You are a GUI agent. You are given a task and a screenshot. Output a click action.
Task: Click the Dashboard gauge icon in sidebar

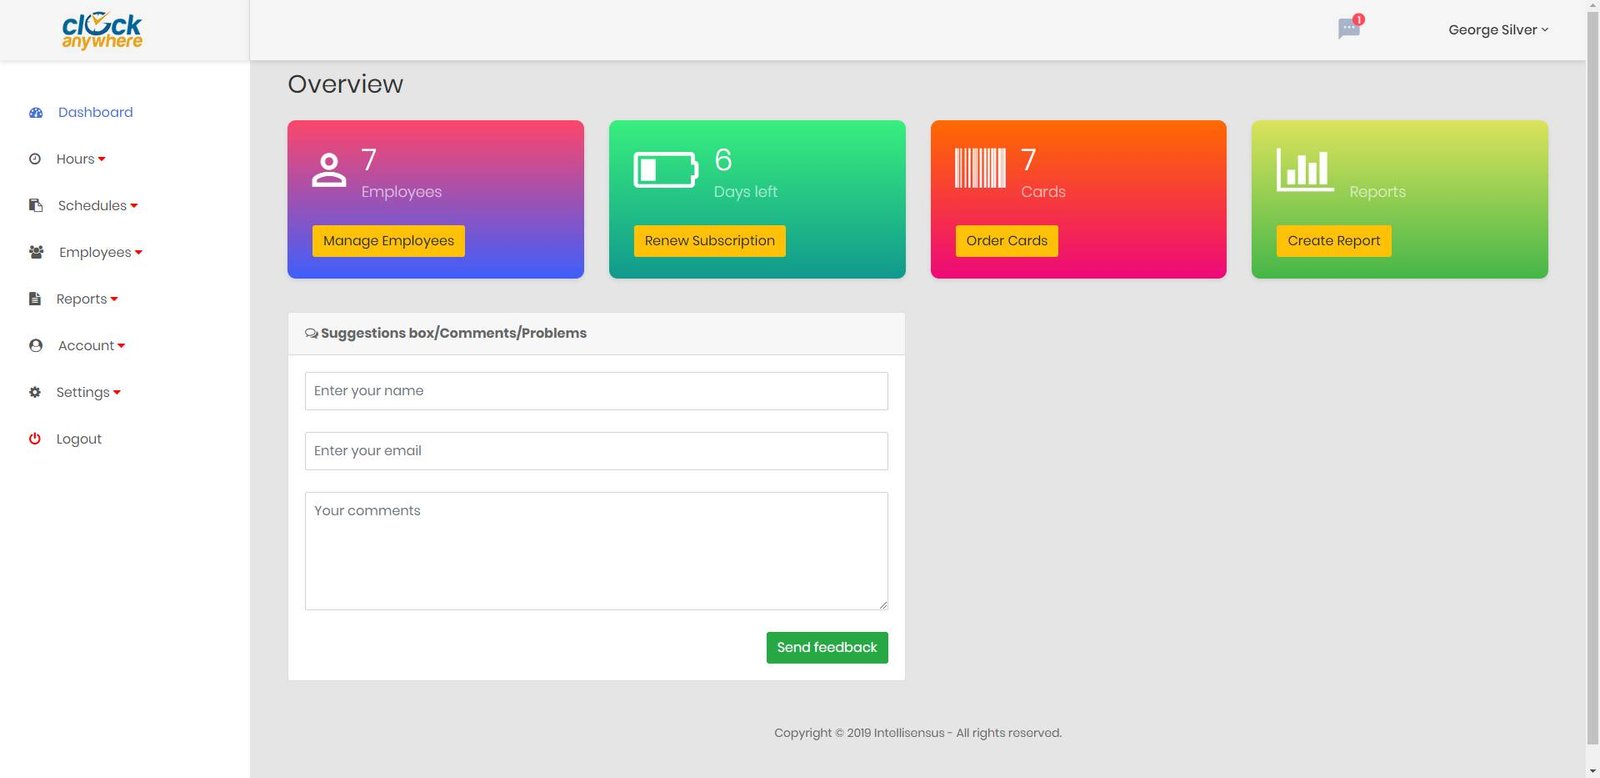pyautogui.click(x=36, y=113)
